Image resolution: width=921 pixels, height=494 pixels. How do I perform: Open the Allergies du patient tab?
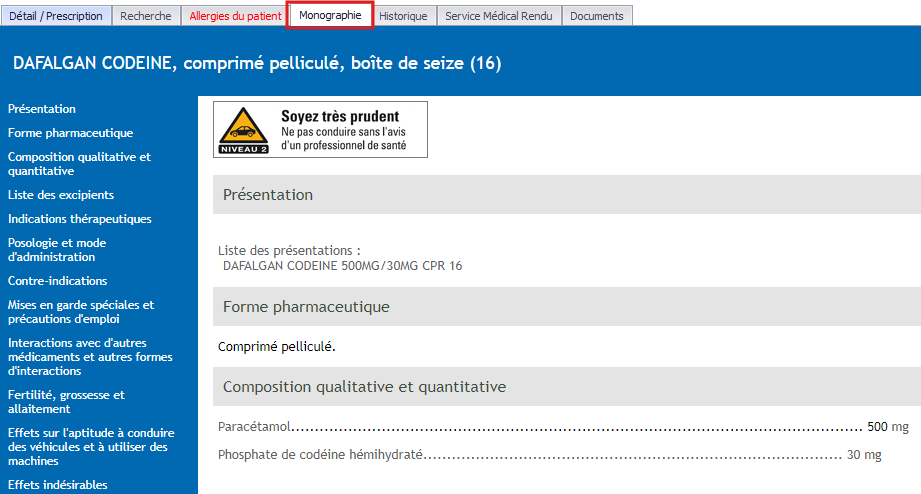coord(235,16)
